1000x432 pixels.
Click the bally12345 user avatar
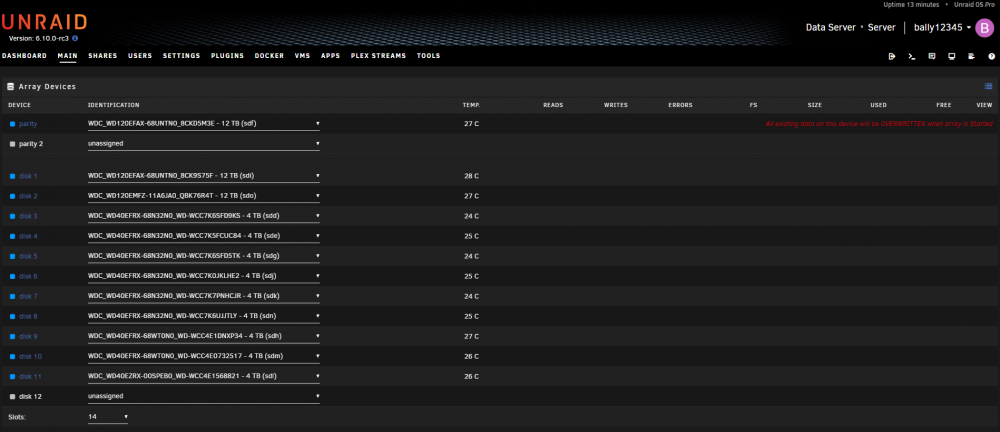pyautogui.click(x=984, y=27)
